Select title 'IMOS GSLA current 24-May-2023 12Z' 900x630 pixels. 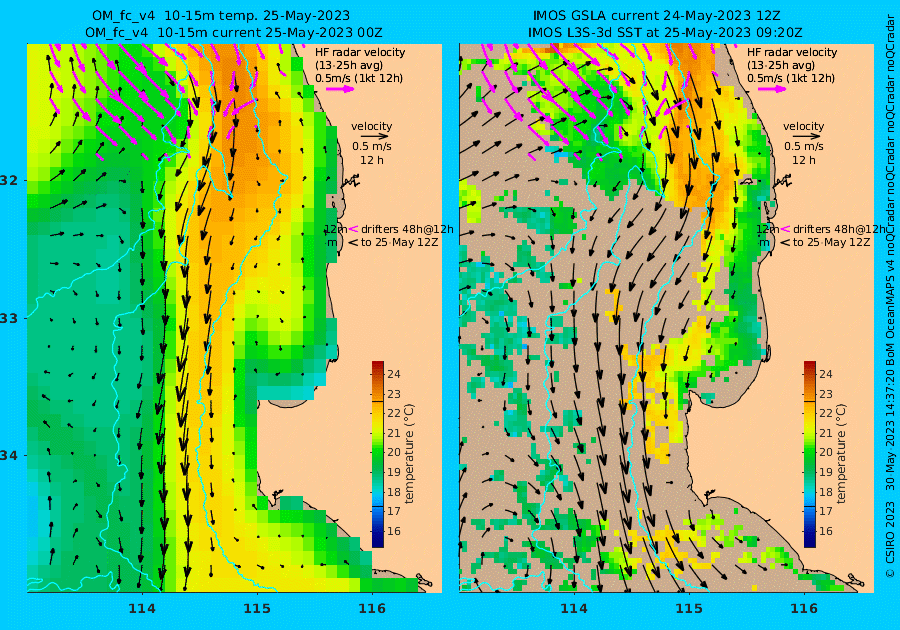[656, 15]
